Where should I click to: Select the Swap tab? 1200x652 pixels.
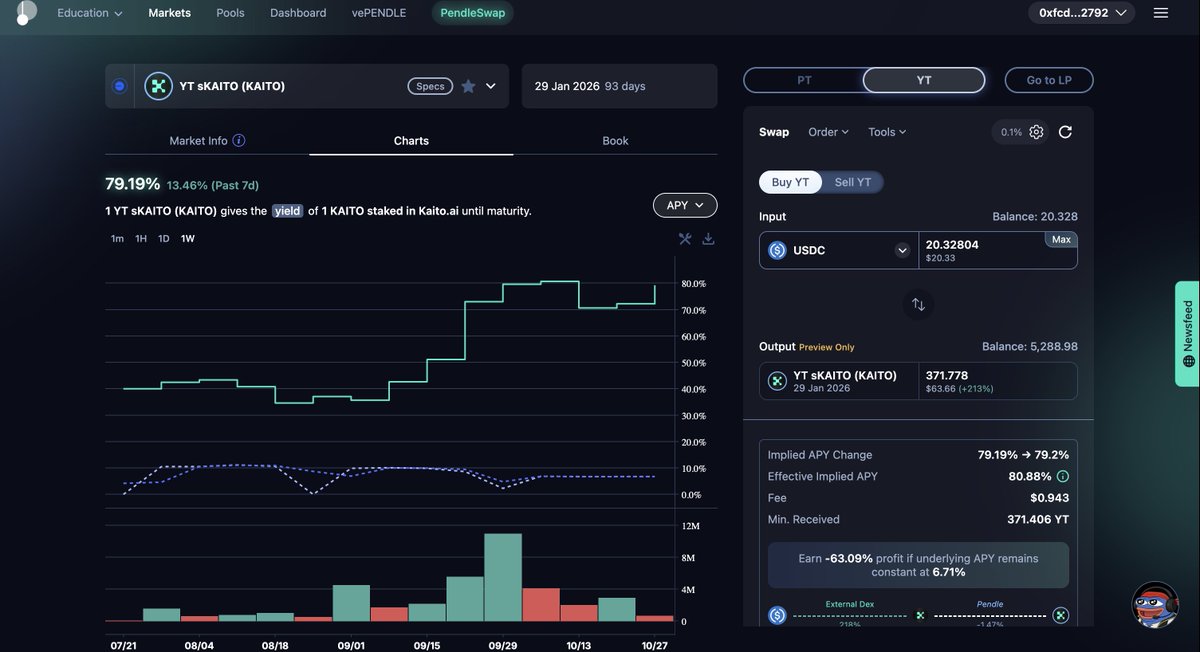pos(774,132)
